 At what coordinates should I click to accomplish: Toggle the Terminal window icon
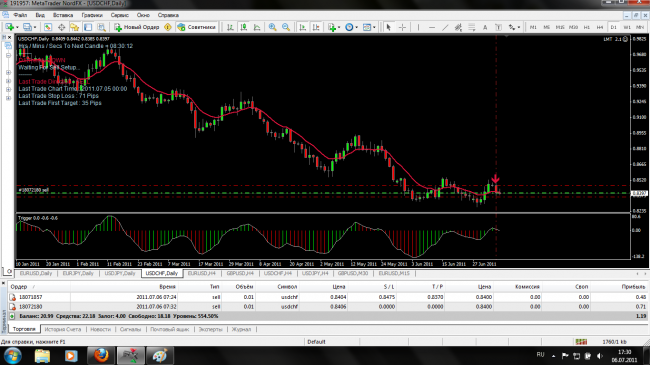click(x=88, y=27)
